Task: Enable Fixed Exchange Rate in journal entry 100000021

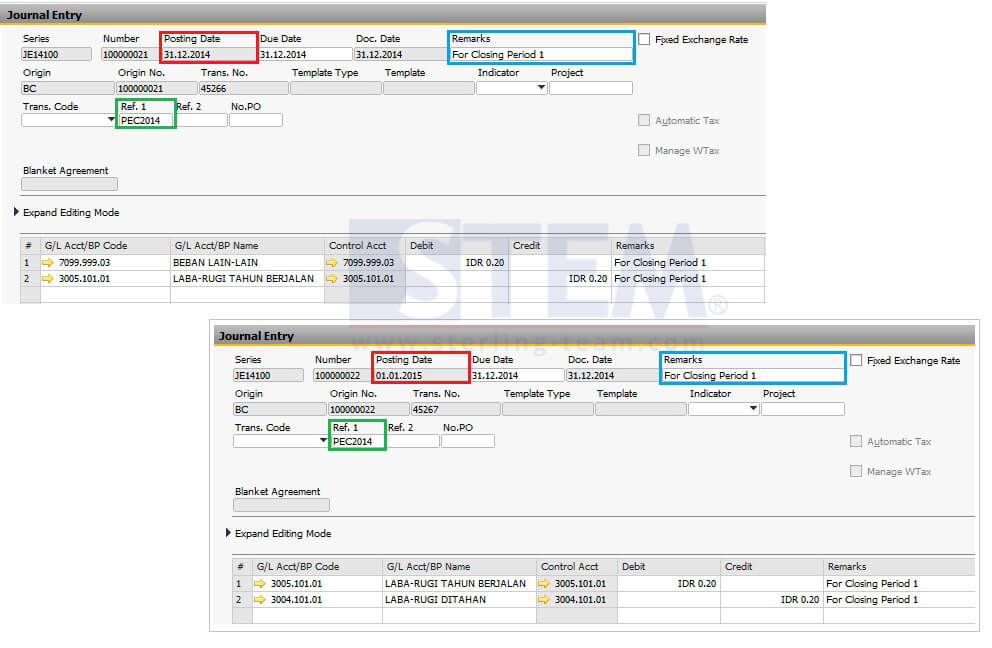Action: click(644, 39)
